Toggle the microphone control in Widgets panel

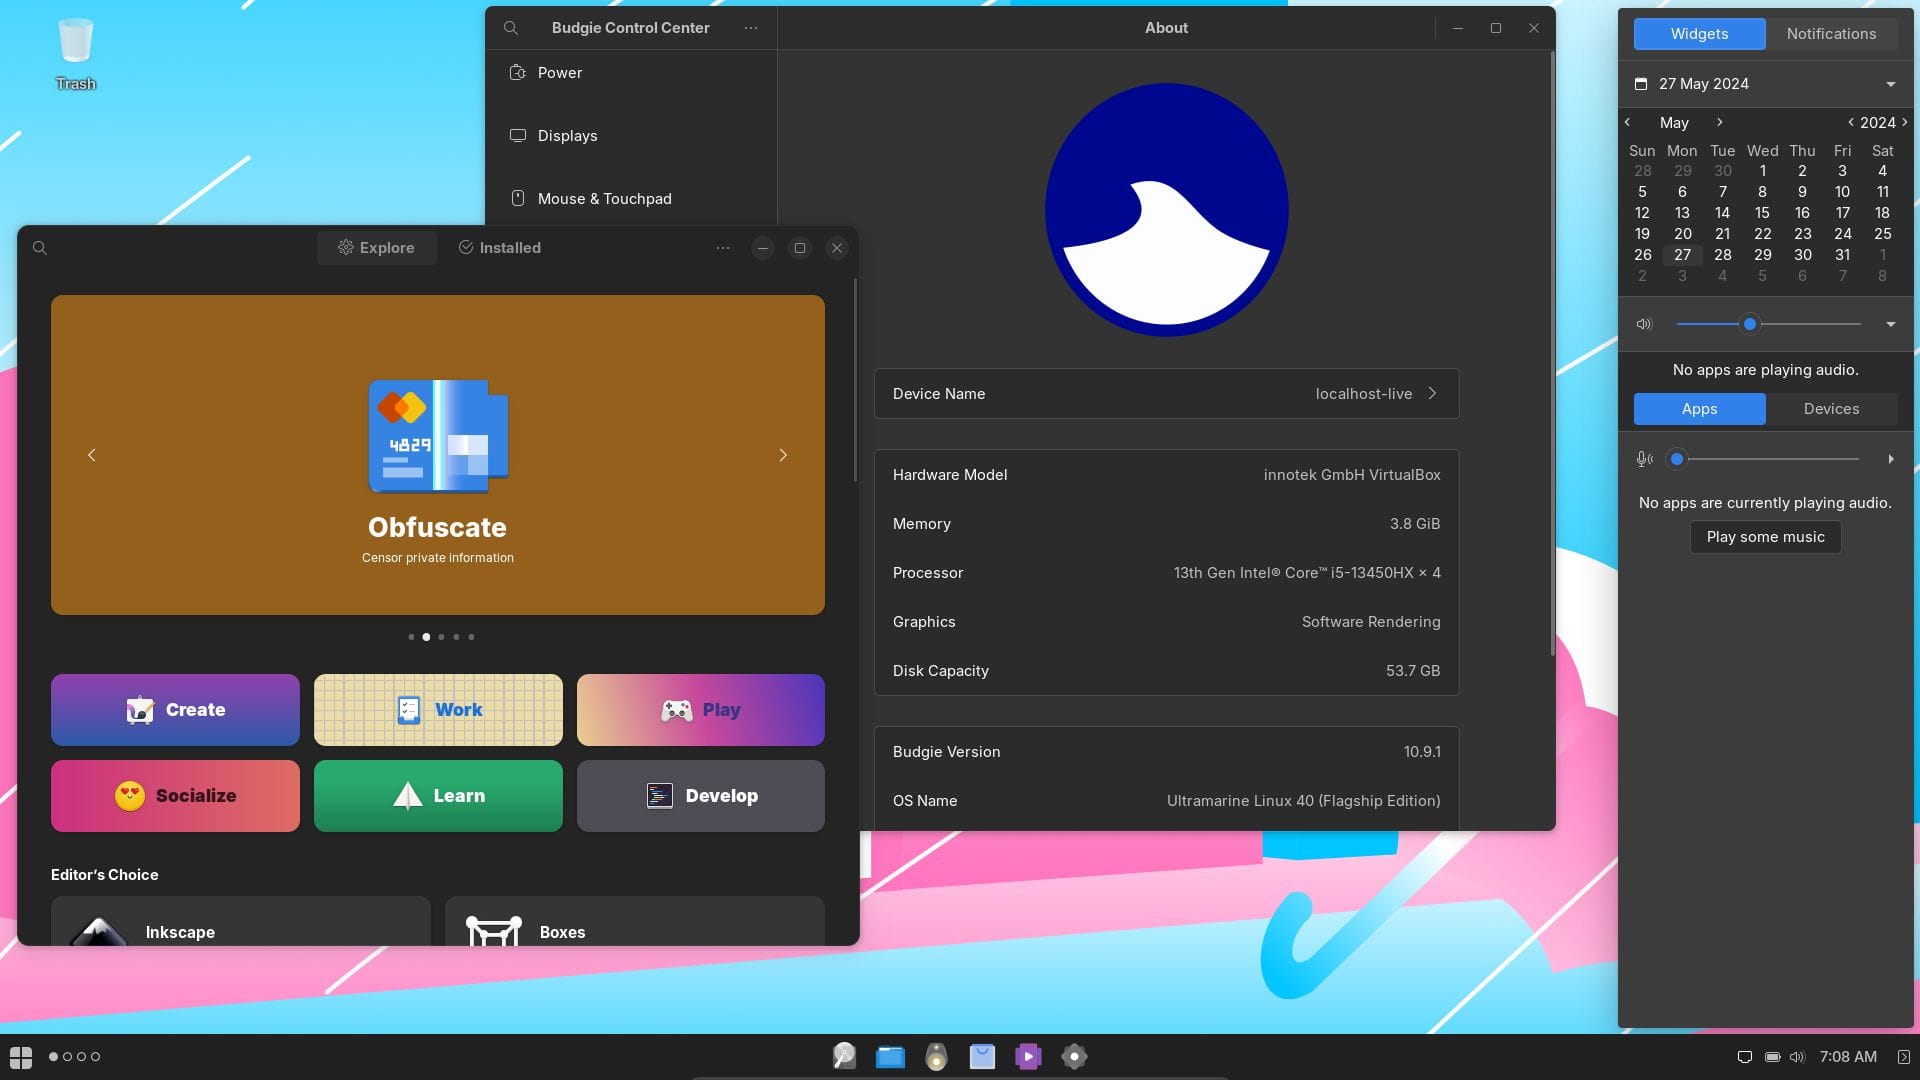1644,459
